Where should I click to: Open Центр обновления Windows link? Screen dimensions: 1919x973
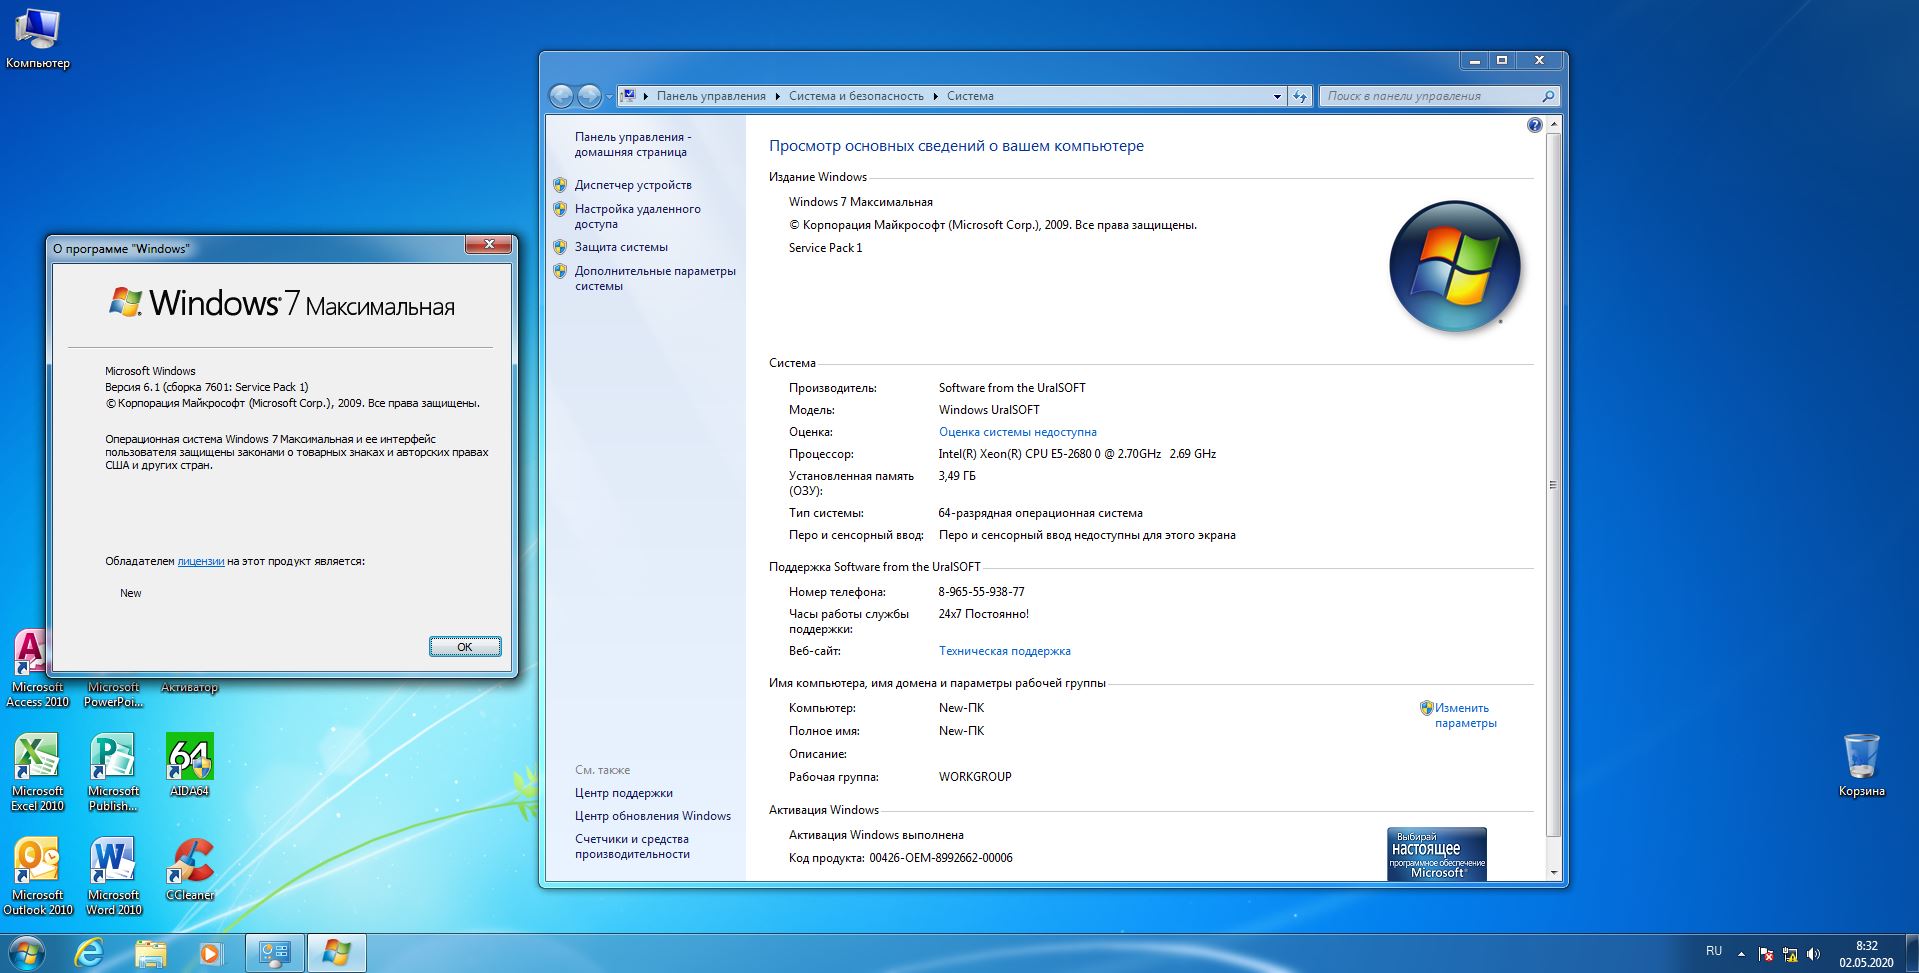(x=653, y=816)
